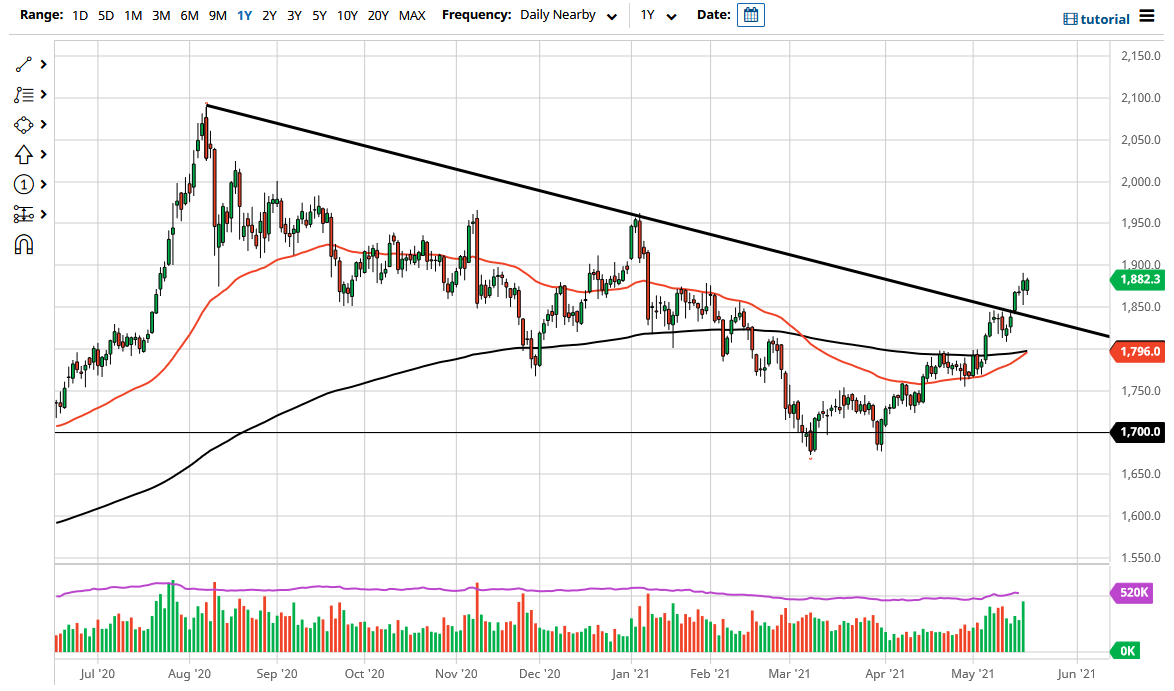Click the 1,796.0 moving average label
The height and width of the screenshot is (691, 1174).
(1139, 351)
